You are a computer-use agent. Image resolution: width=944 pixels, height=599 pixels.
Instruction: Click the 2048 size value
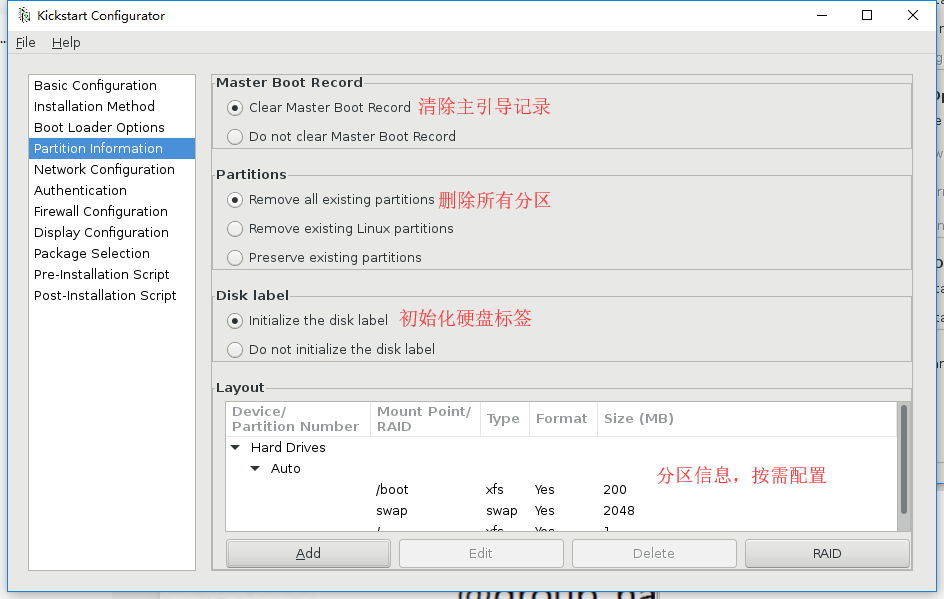[619, 511]
